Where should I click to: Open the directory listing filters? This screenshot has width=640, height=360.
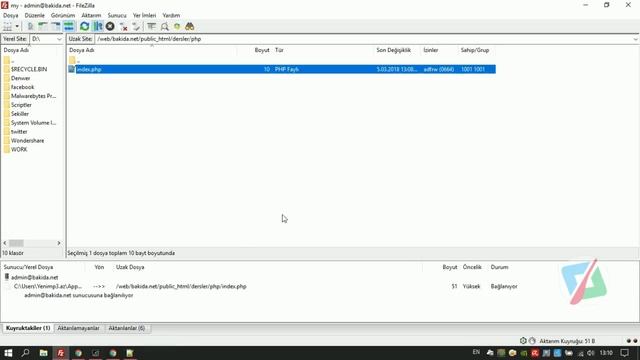coord(151,27)
